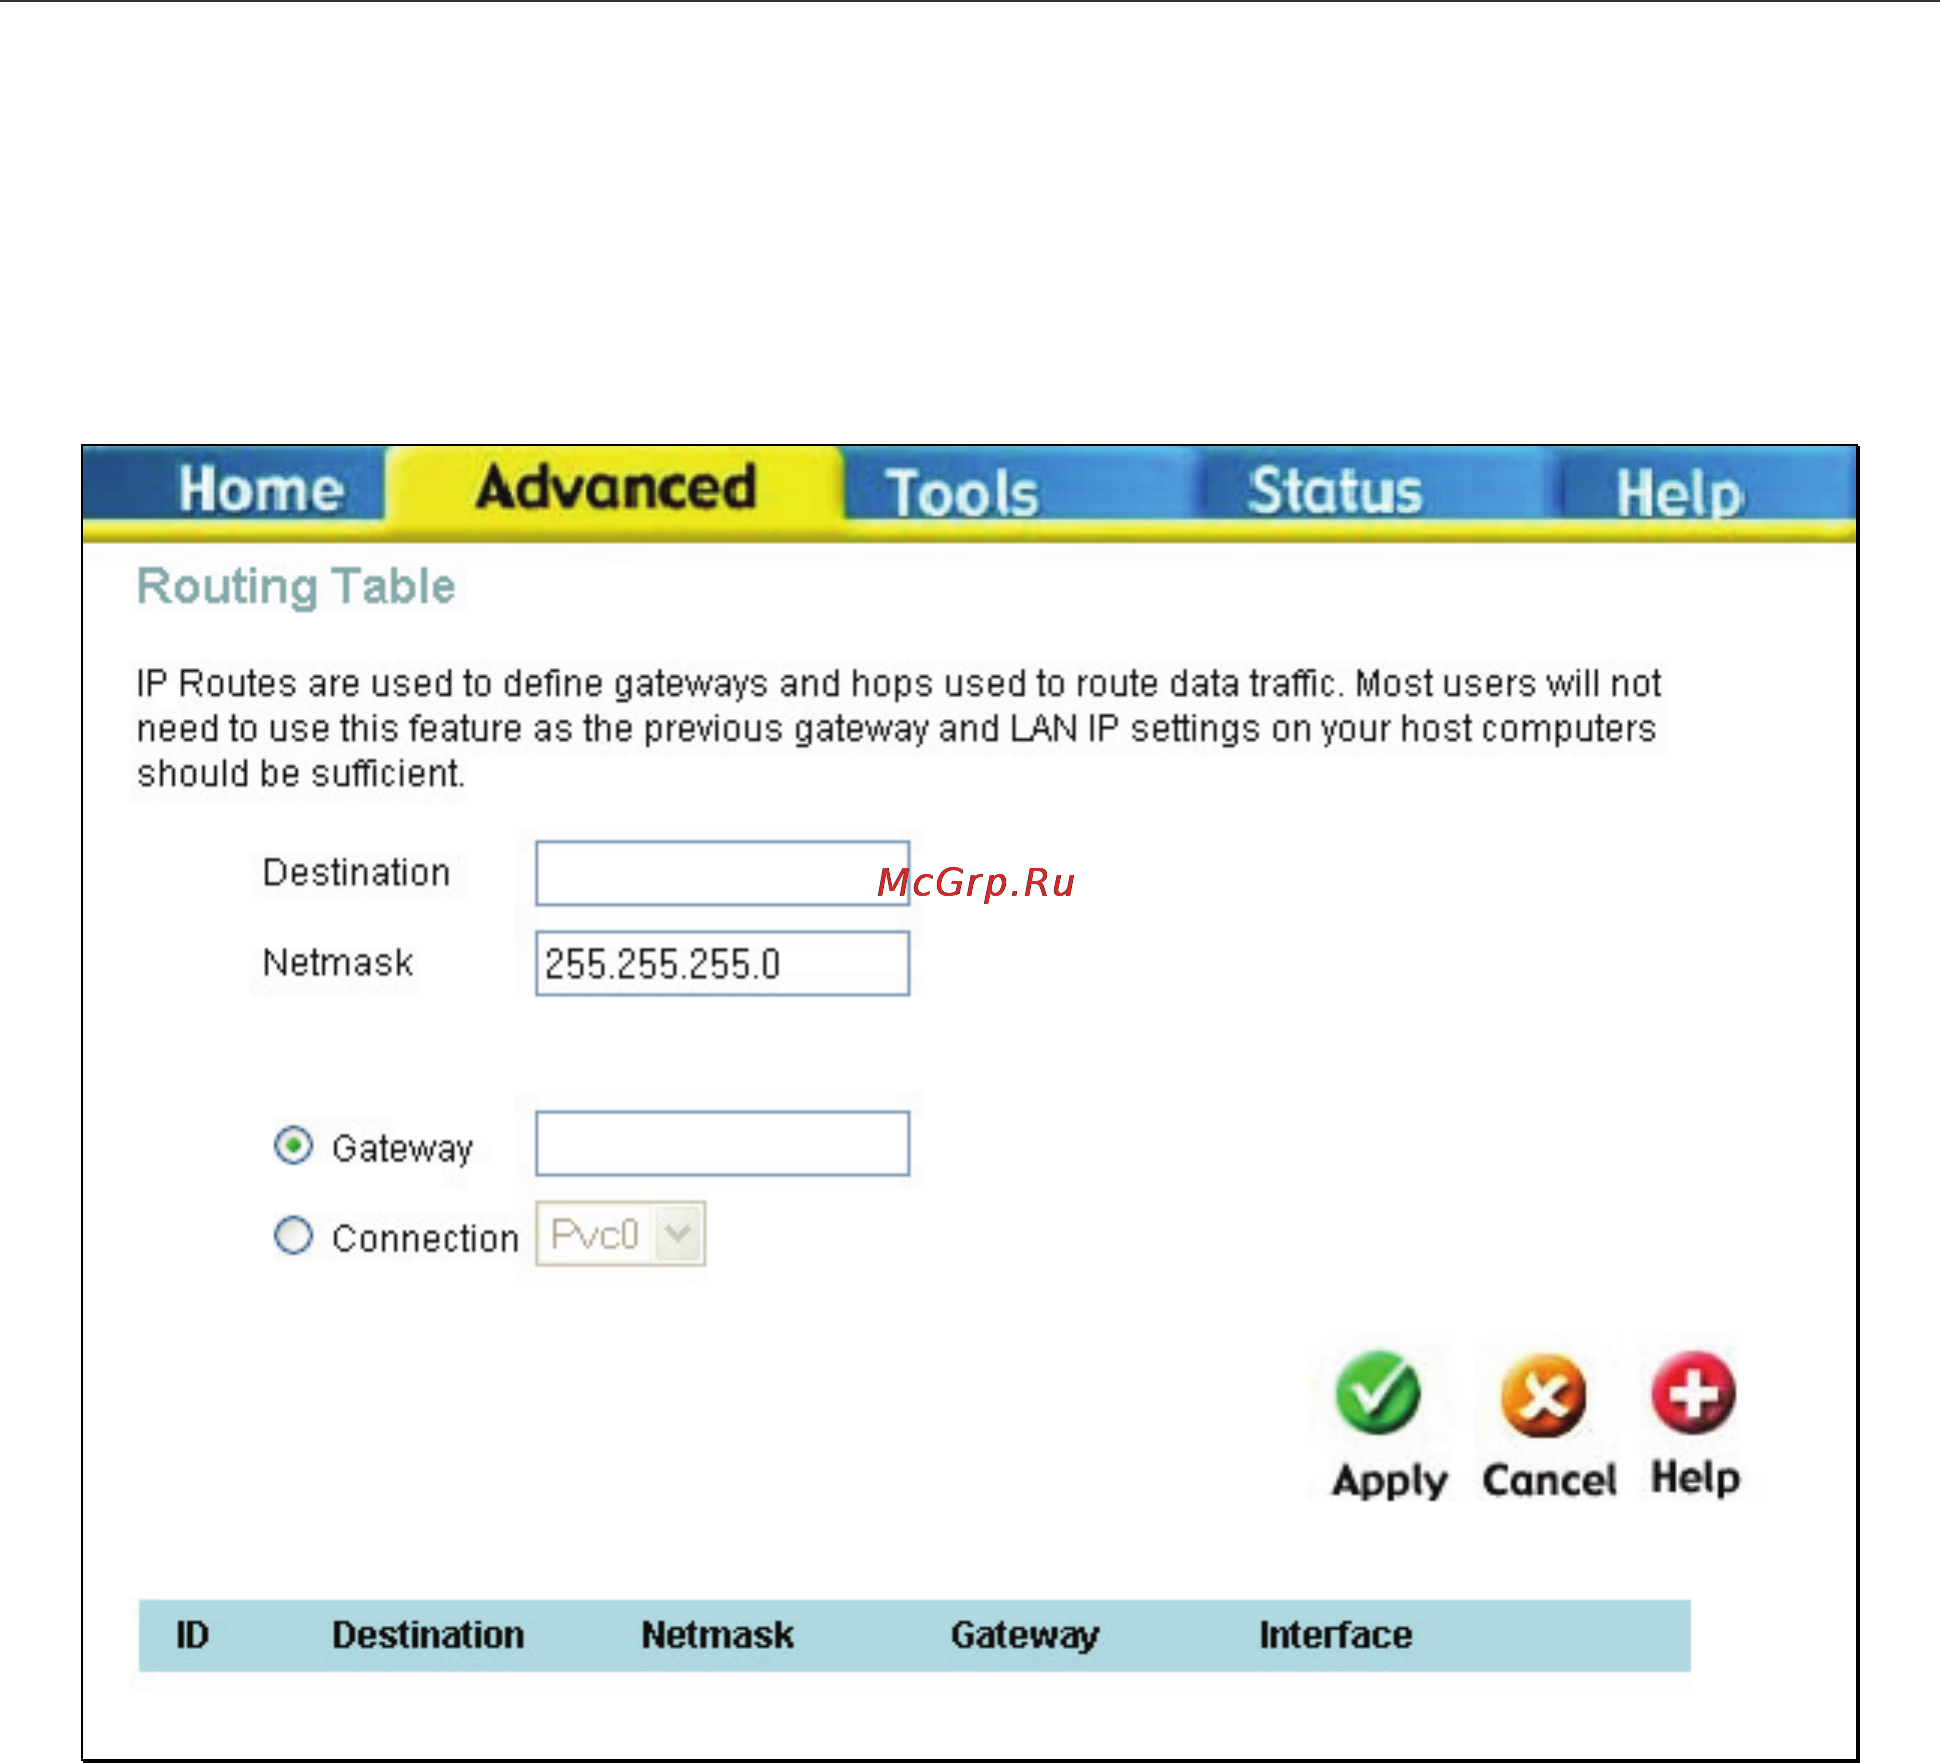Open the Pvc0 connection dropdown
Viewport: 1940px width, 1763px height.
pyautogui.click(x=620, y=1234)
